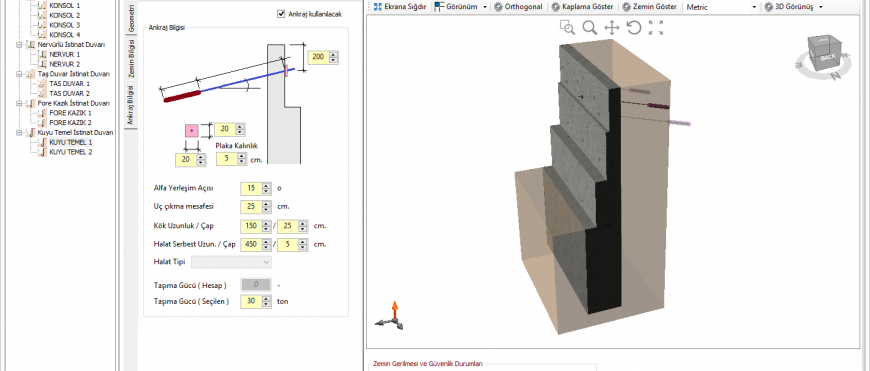Click the fit-to-extents corner arrows icon
This screenshot has width=870, height=371.
(x=656, y=28)
